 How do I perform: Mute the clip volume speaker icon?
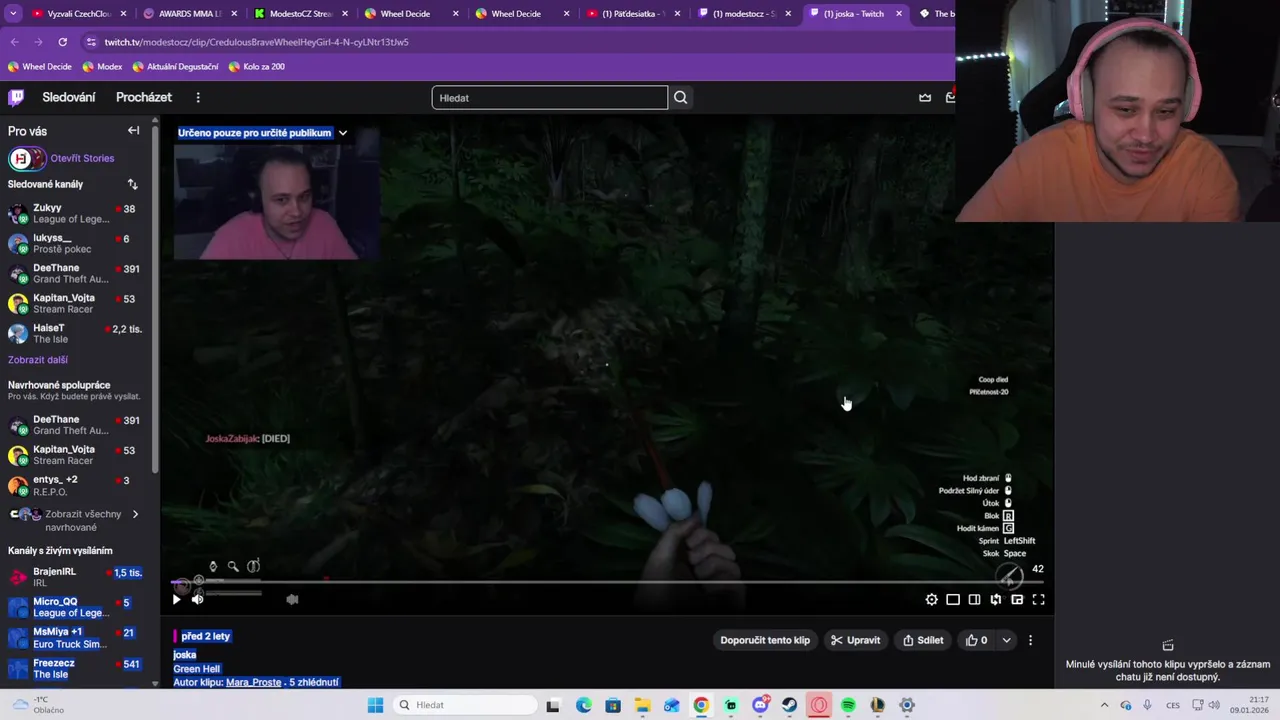[x=197, y=599]
